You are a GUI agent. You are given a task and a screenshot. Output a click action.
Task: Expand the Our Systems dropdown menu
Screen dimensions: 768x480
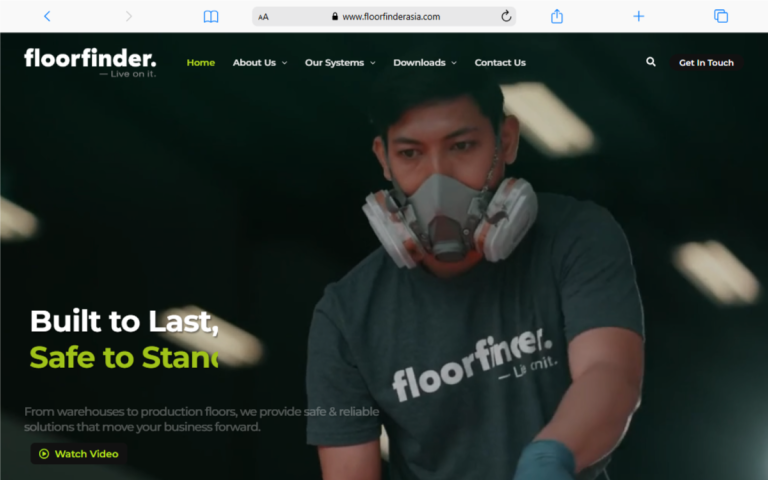pyautogui.click(x=340, y=62)
